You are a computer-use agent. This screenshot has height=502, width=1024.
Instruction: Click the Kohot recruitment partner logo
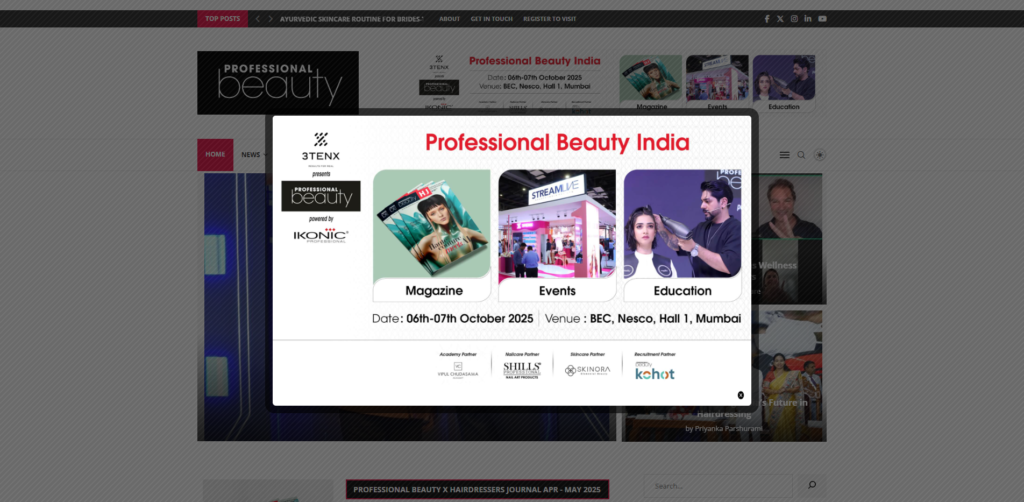coord(654,371)
